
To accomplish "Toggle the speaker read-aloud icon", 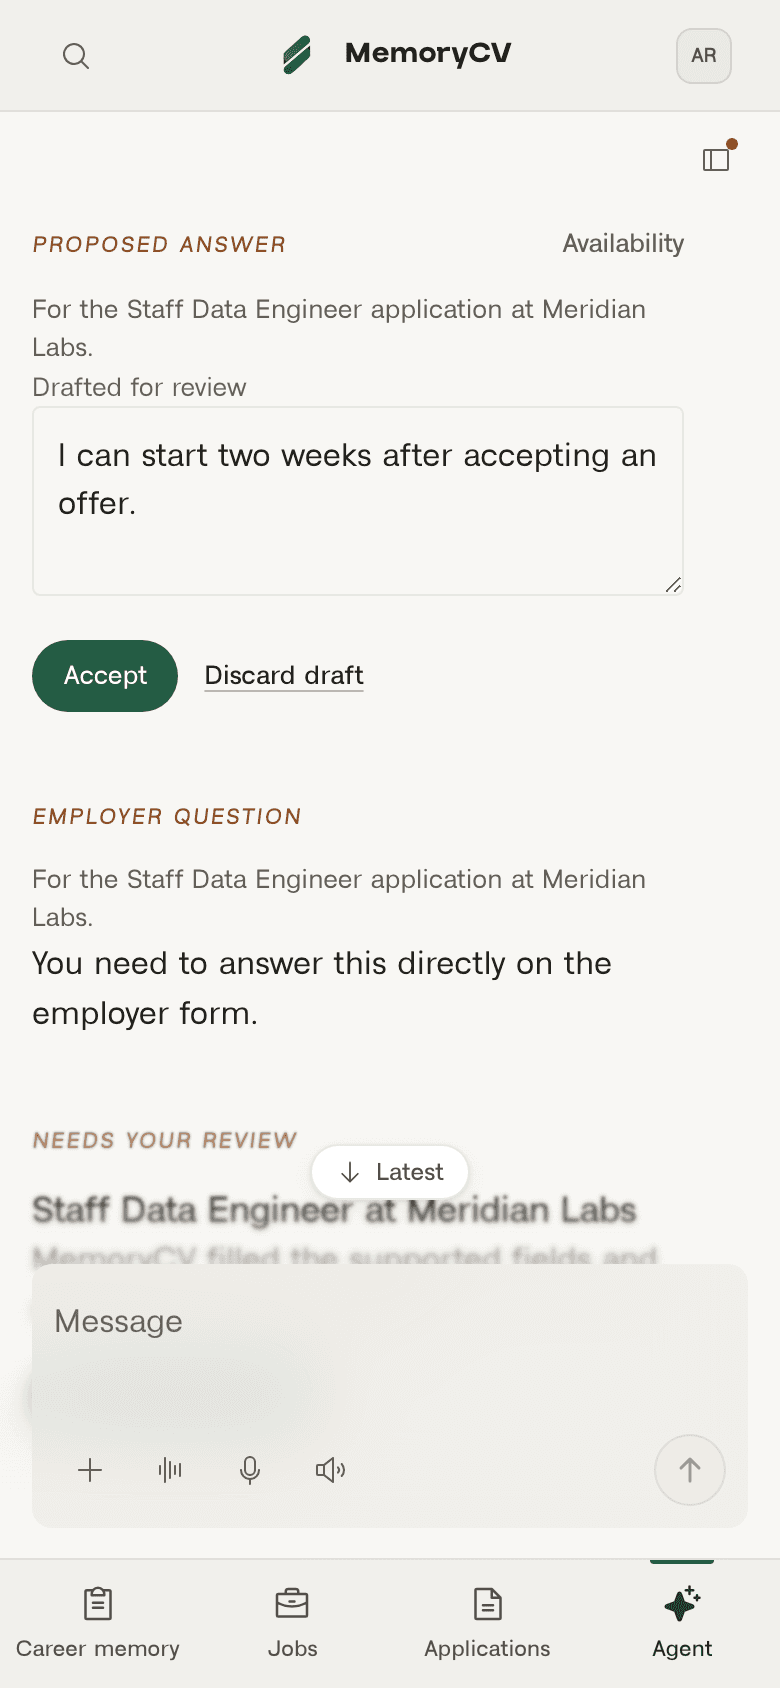I will tap(330, 1470).
